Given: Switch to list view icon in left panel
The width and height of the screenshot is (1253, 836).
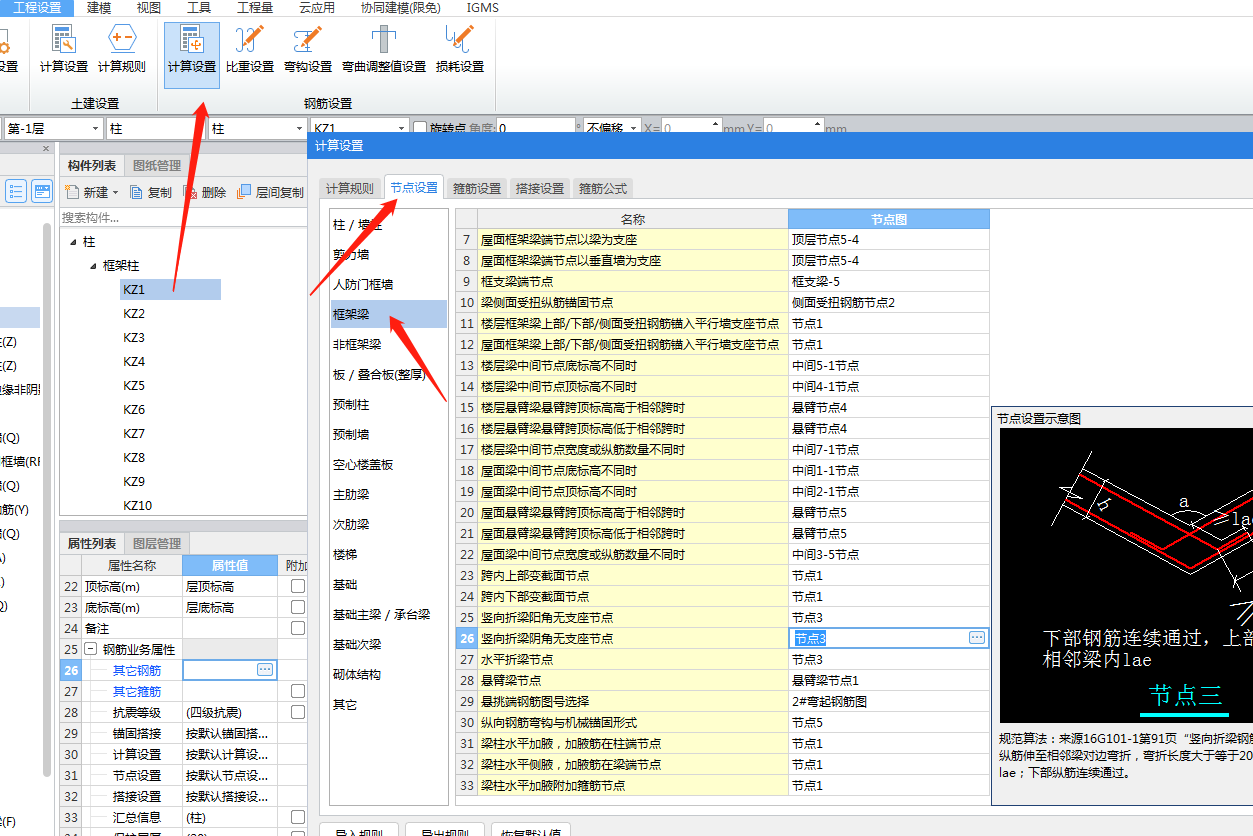Looking at the screenshot, I should (x=16, y=191).
